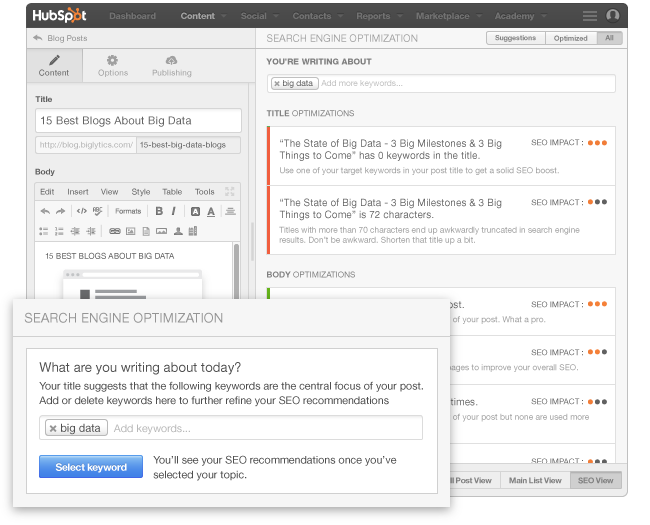
Task: Click the HubSpot logo
Action: click(59, 15)
